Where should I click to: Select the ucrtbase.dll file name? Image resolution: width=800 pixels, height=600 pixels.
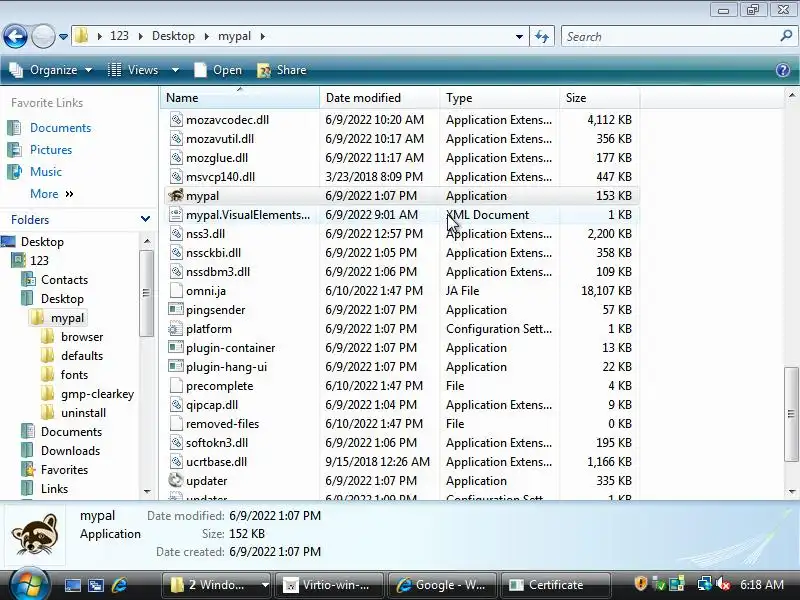click(216, 462)
